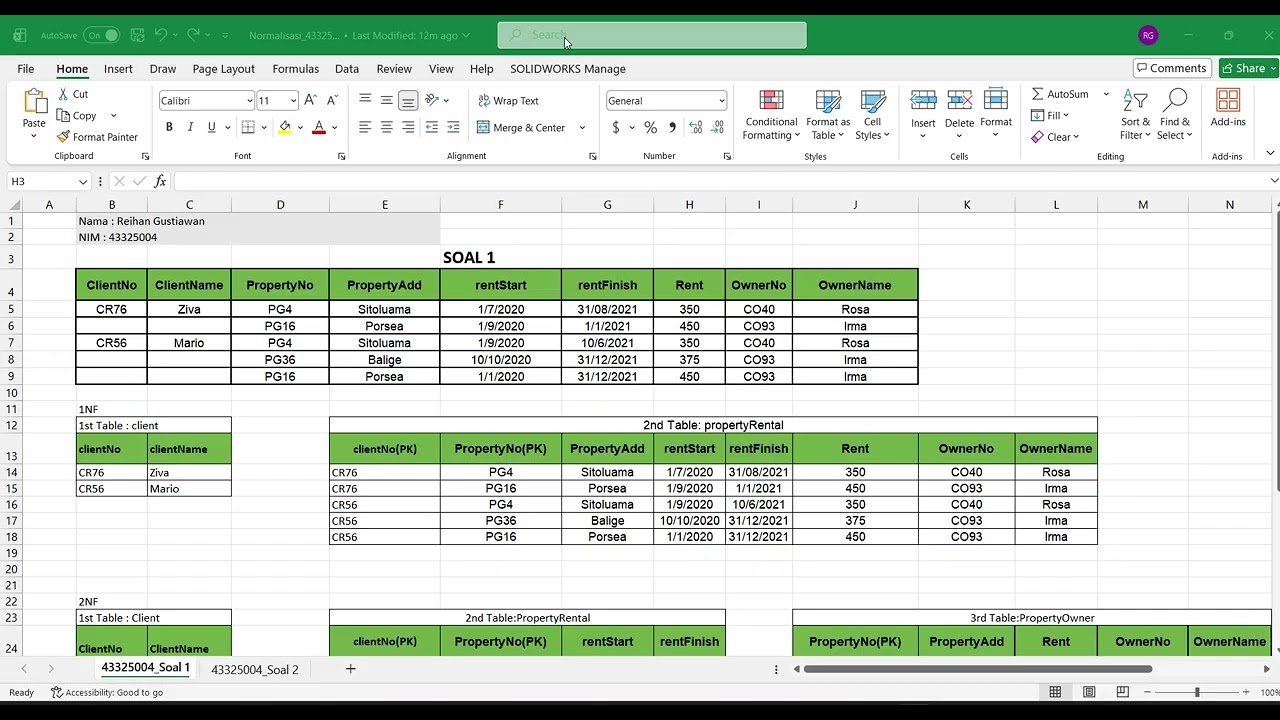The image size is (1280, 720).
Task: Open Format as Table gallery
Action: pyautogui.click(x=828, y=115)
